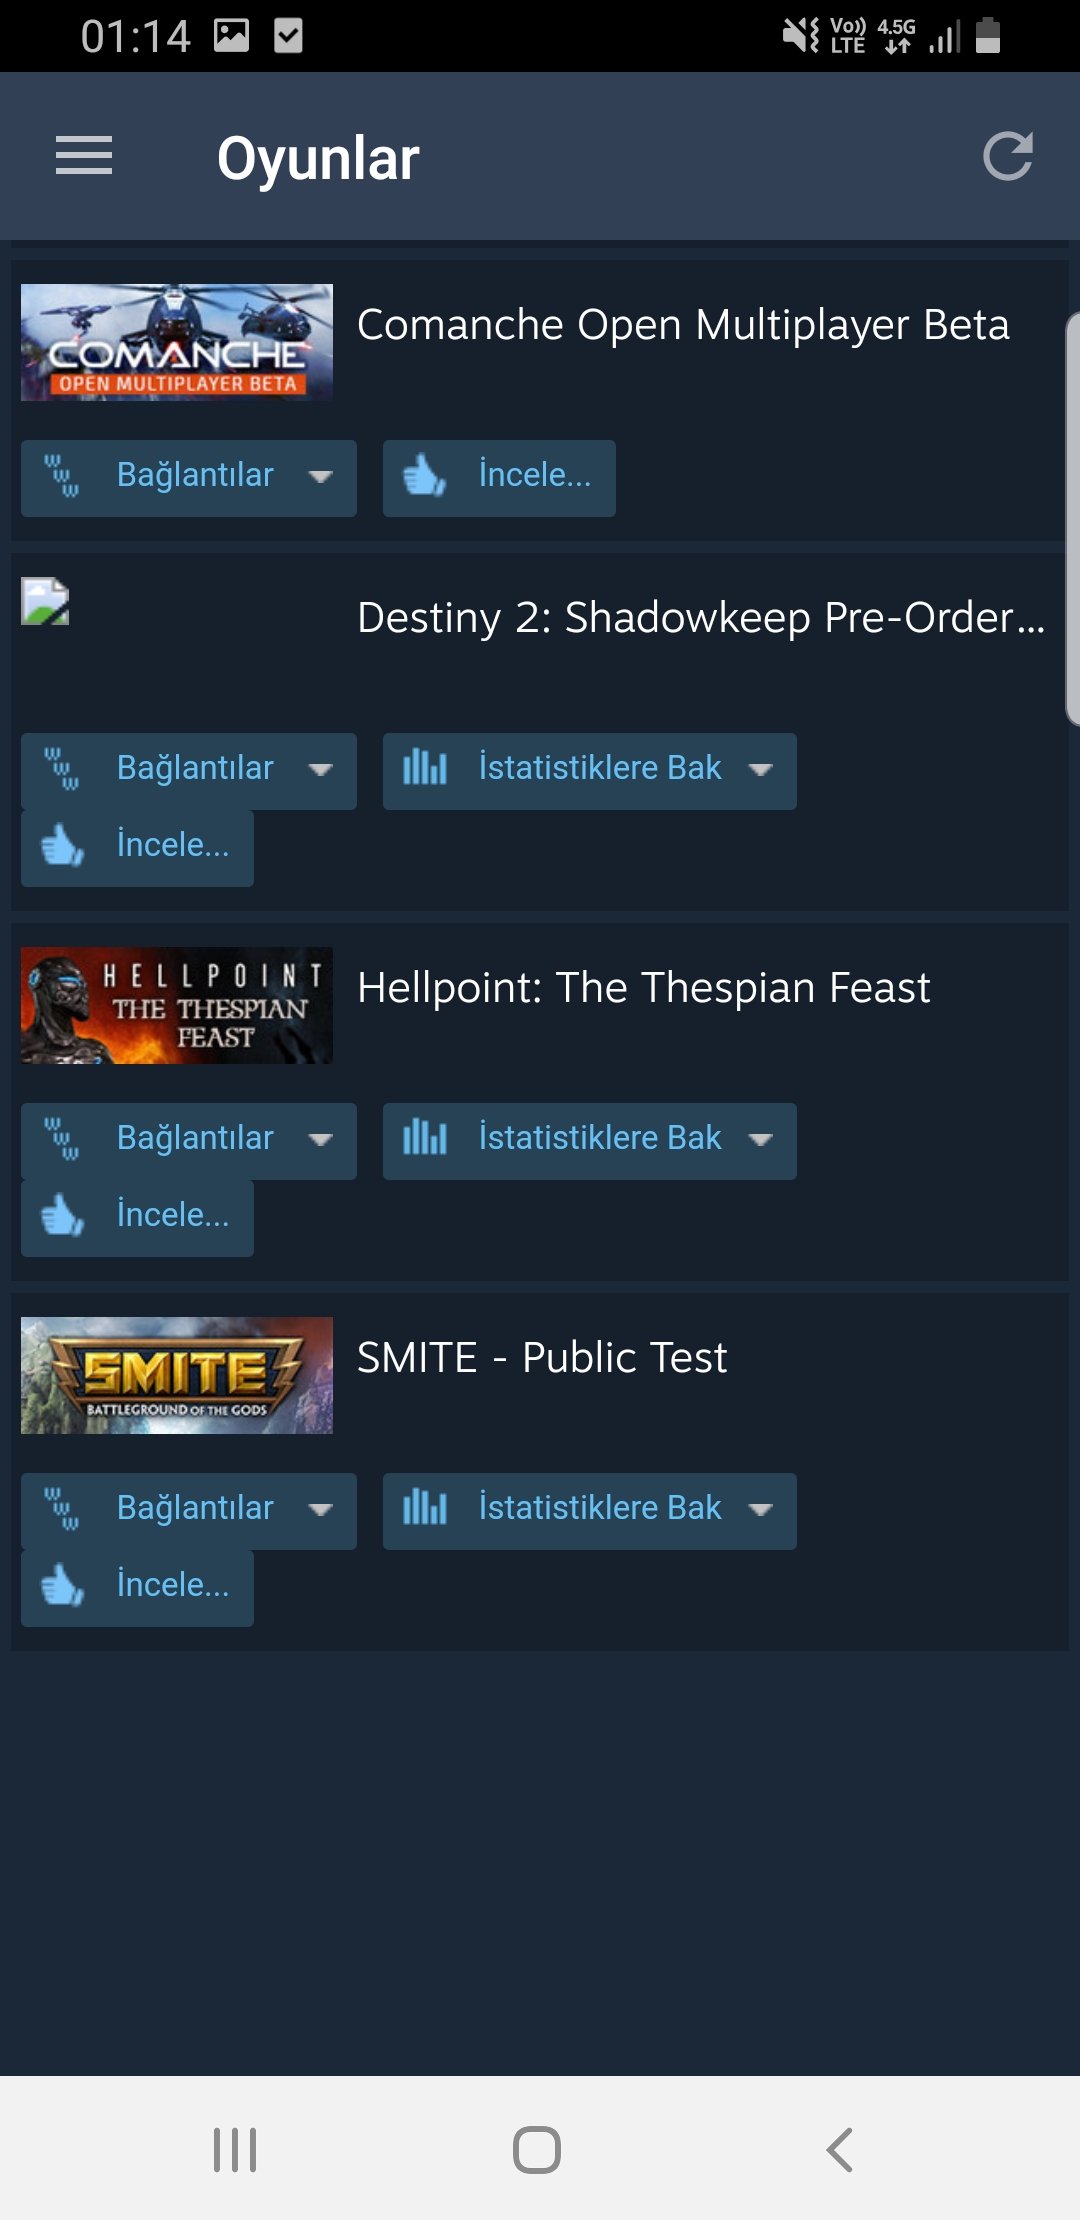The image size is (1080, 2220).
Task: Click bar chart icon under Hellpoint
Action: click(425, 1138)
